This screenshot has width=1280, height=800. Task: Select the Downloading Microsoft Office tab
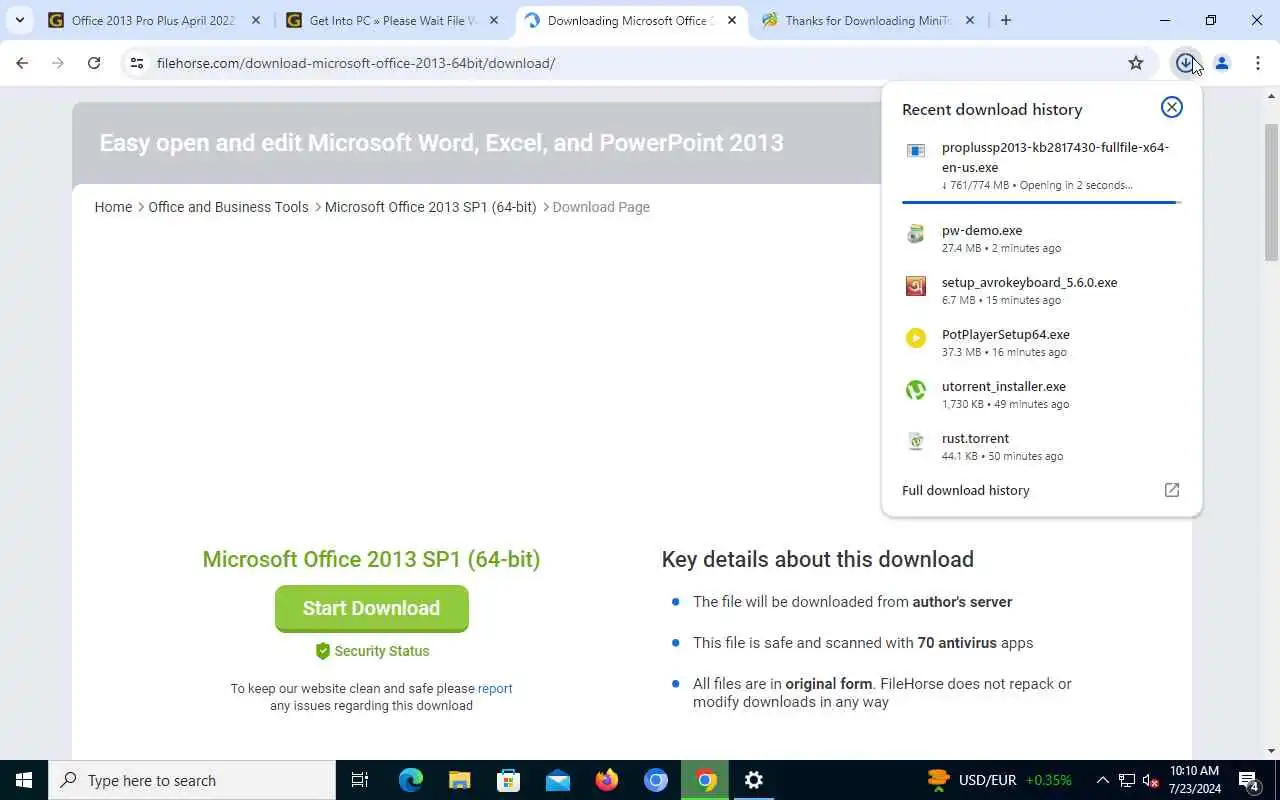[x=630, y=20]
